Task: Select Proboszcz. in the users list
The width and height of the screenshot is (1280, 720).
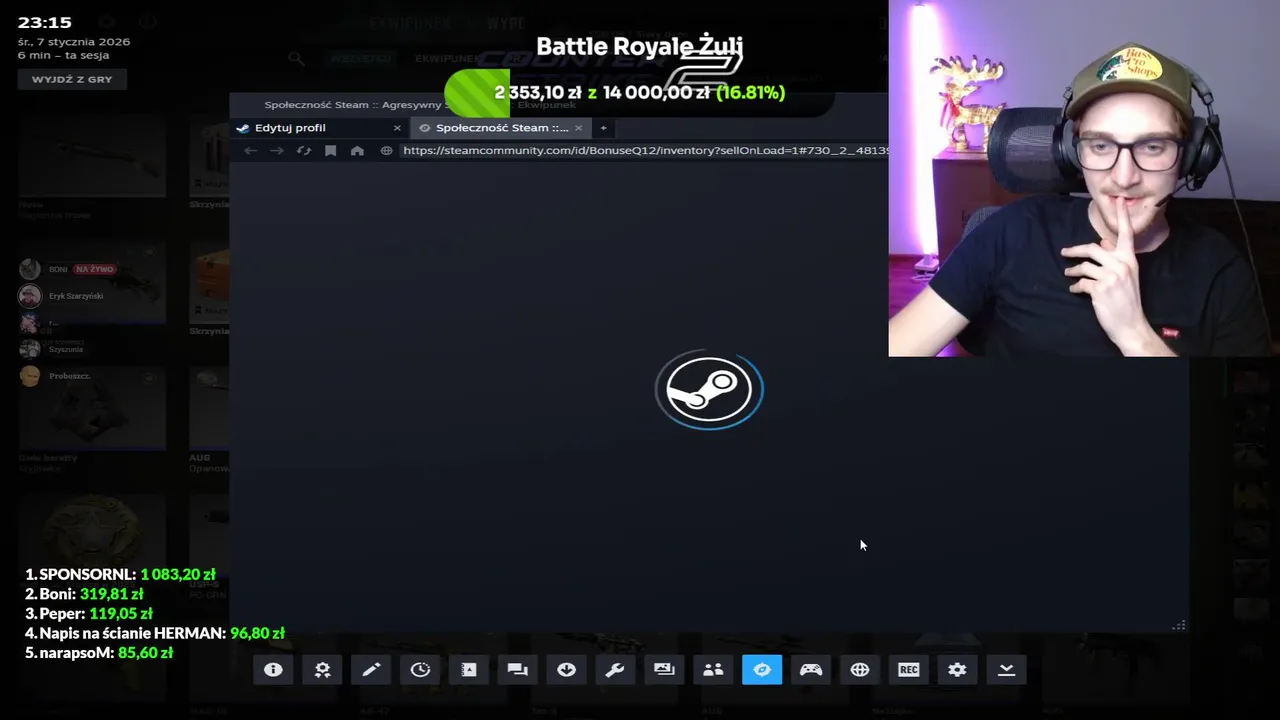Action: (70, 376)
